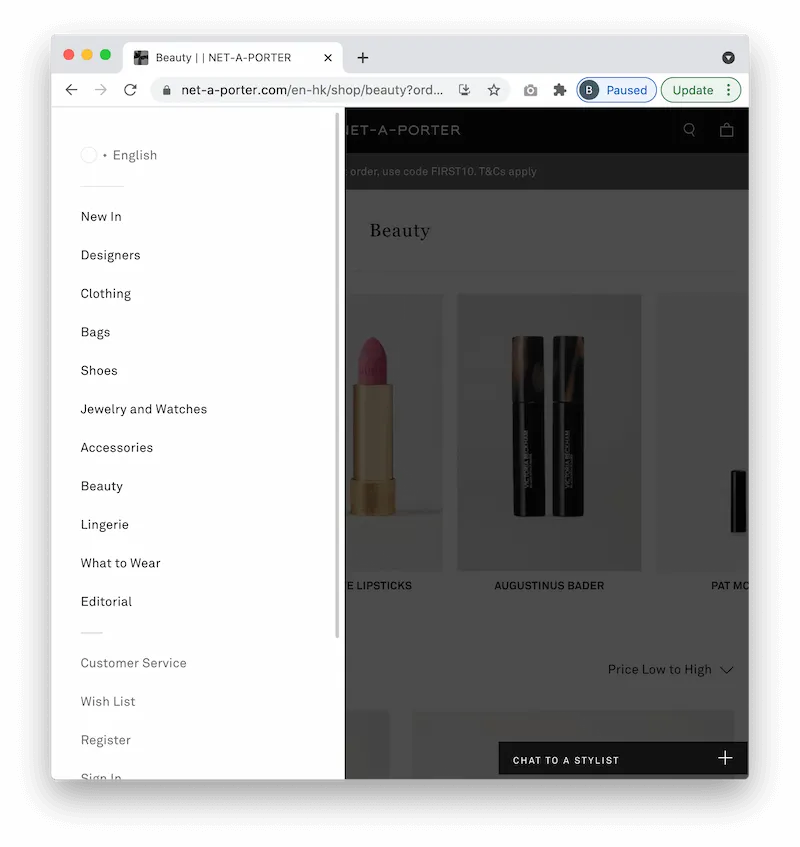Open a new tab with the plus icon
The image size is (800, 847).
(x=363, y=58)
